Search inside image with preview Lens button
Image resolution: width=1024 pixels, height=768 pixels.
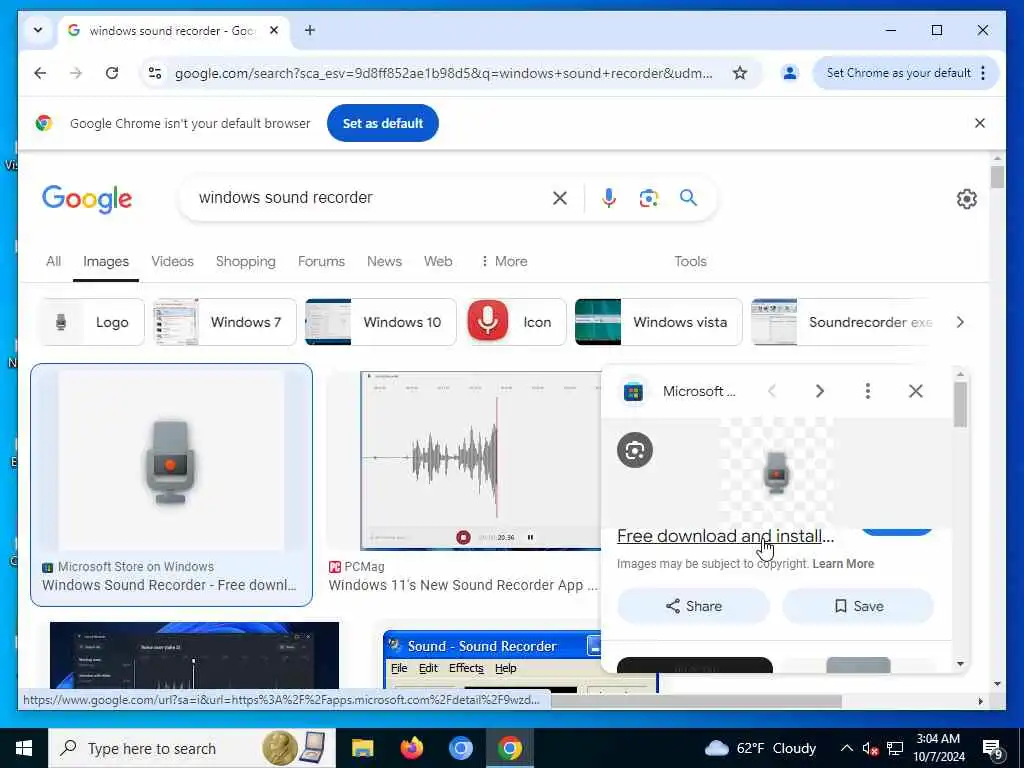click(x=635, y=450)
